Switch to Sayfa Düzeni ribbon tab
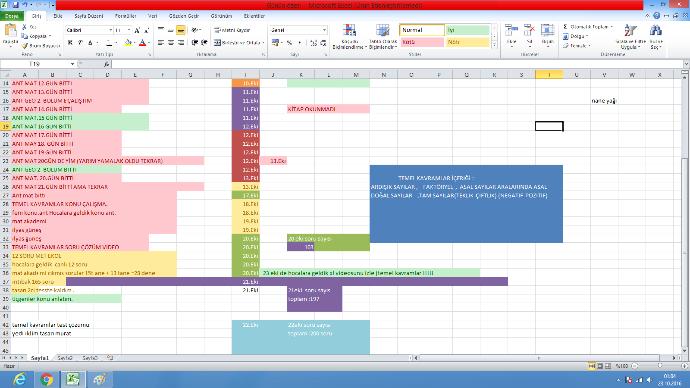The height and width of the screenshot is (388, 690). tap(88, 16)
